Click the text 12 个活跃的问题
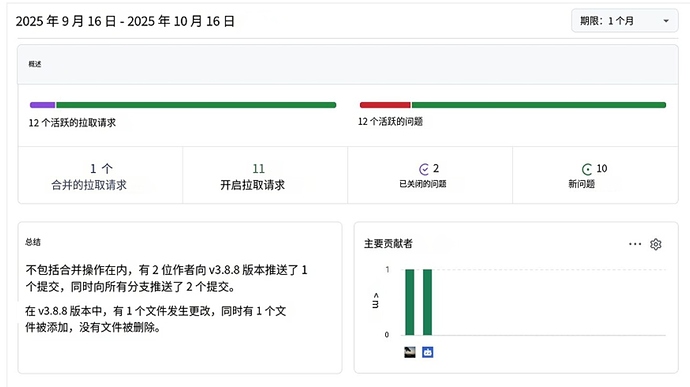Screen dimensions: 690x387 (390, 122)
